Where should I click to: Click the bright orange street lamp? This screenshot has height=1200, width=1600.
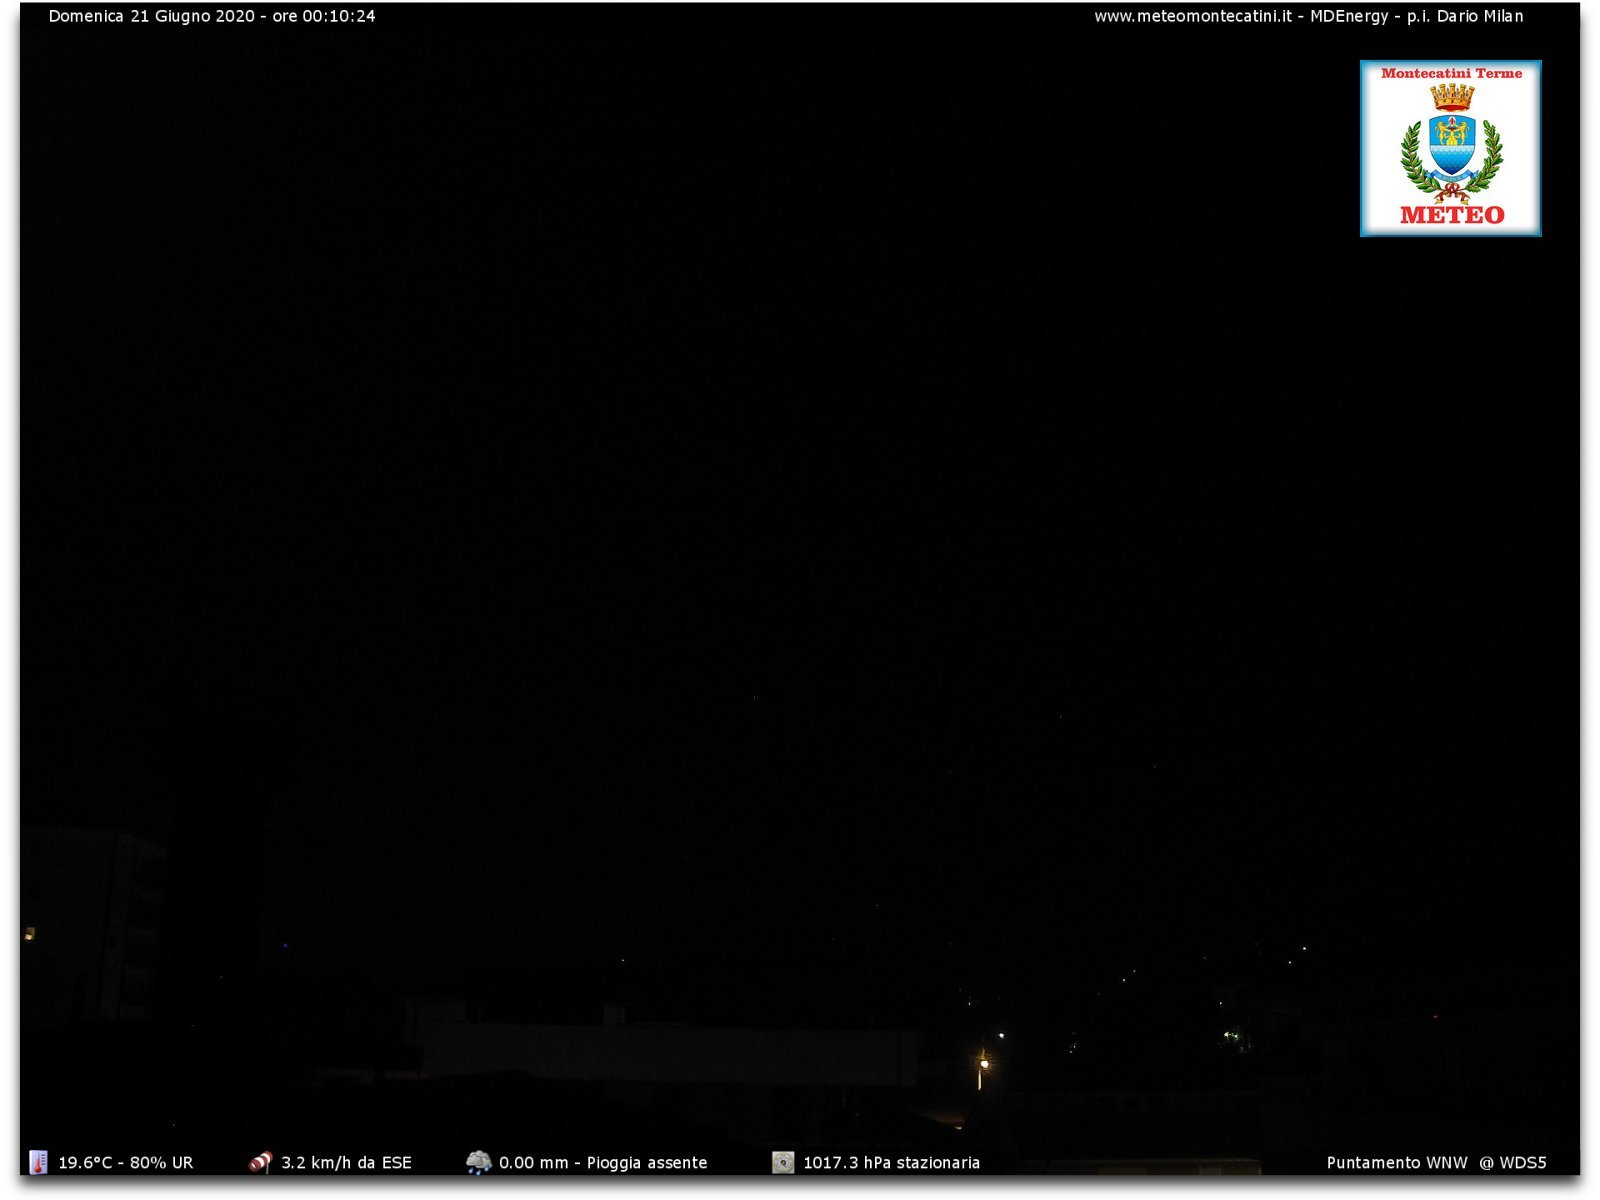(x=983, y=1067)
